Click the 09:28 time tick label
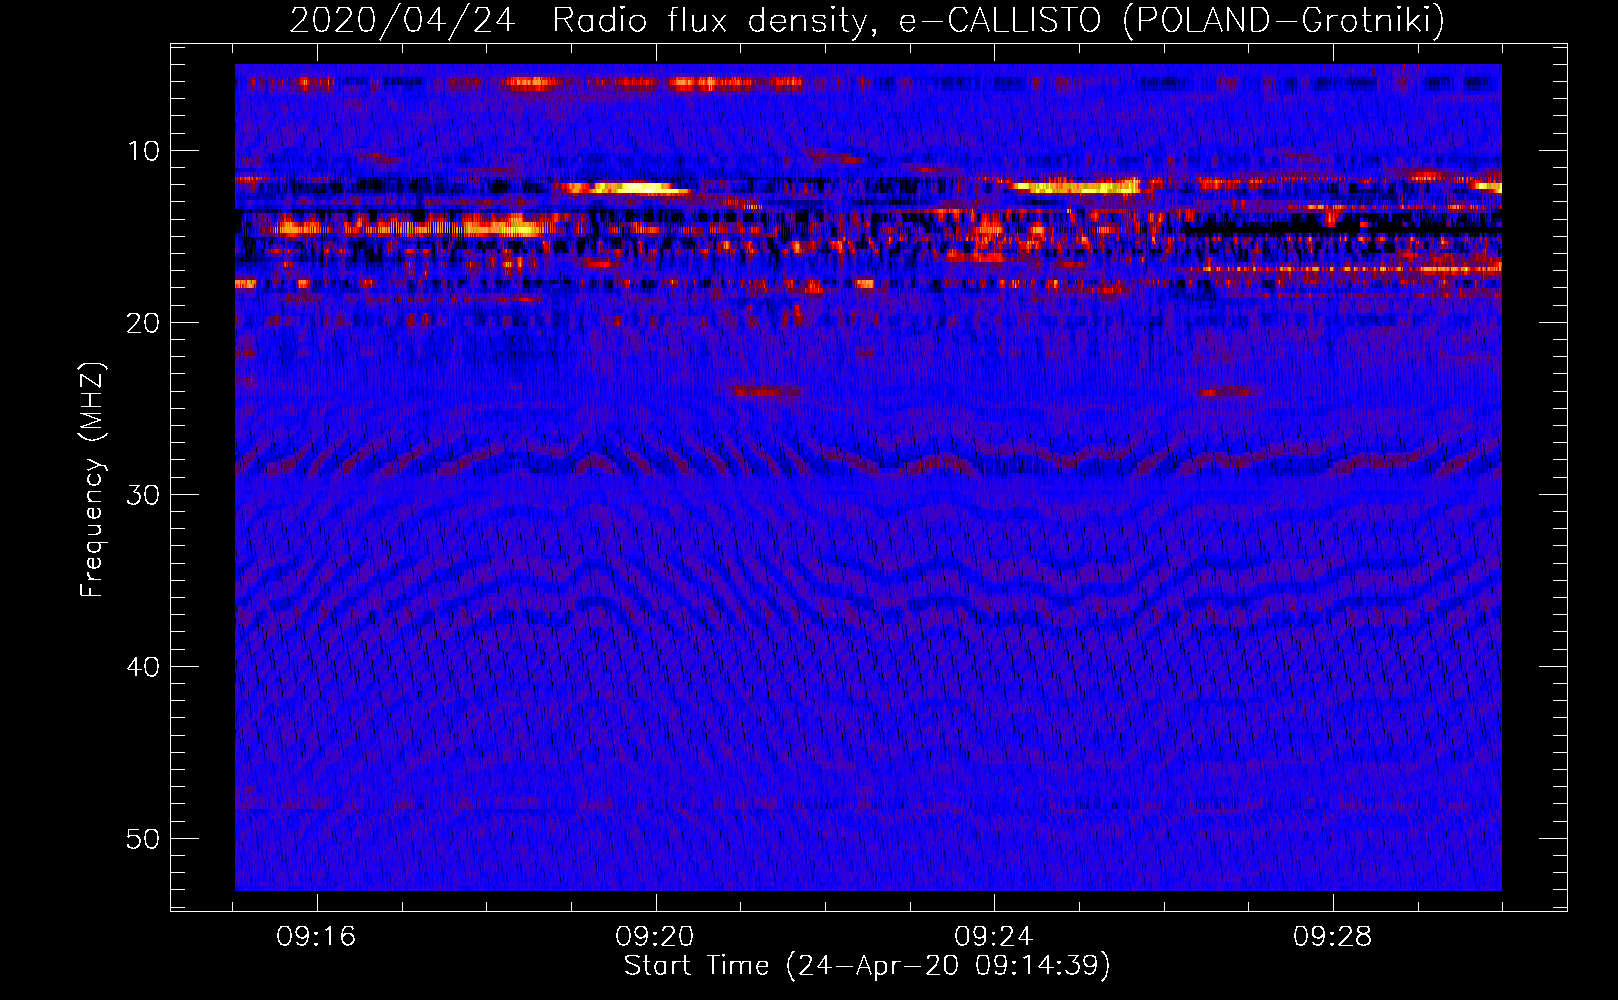The image size is (1618, 1000). pyautogui.click(x=1333, y=937)
